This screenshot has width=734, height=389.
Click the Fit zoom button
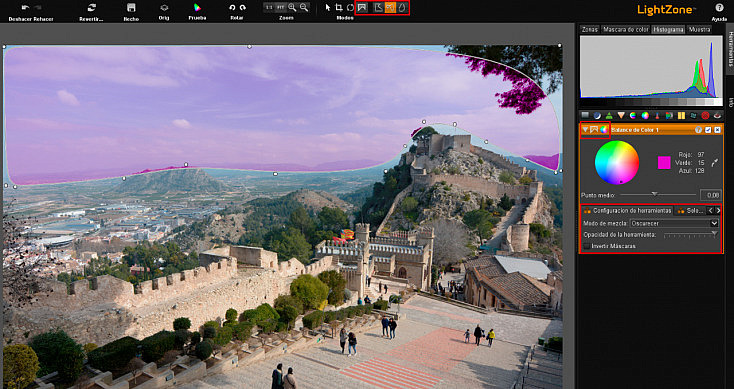pos(280,7)
